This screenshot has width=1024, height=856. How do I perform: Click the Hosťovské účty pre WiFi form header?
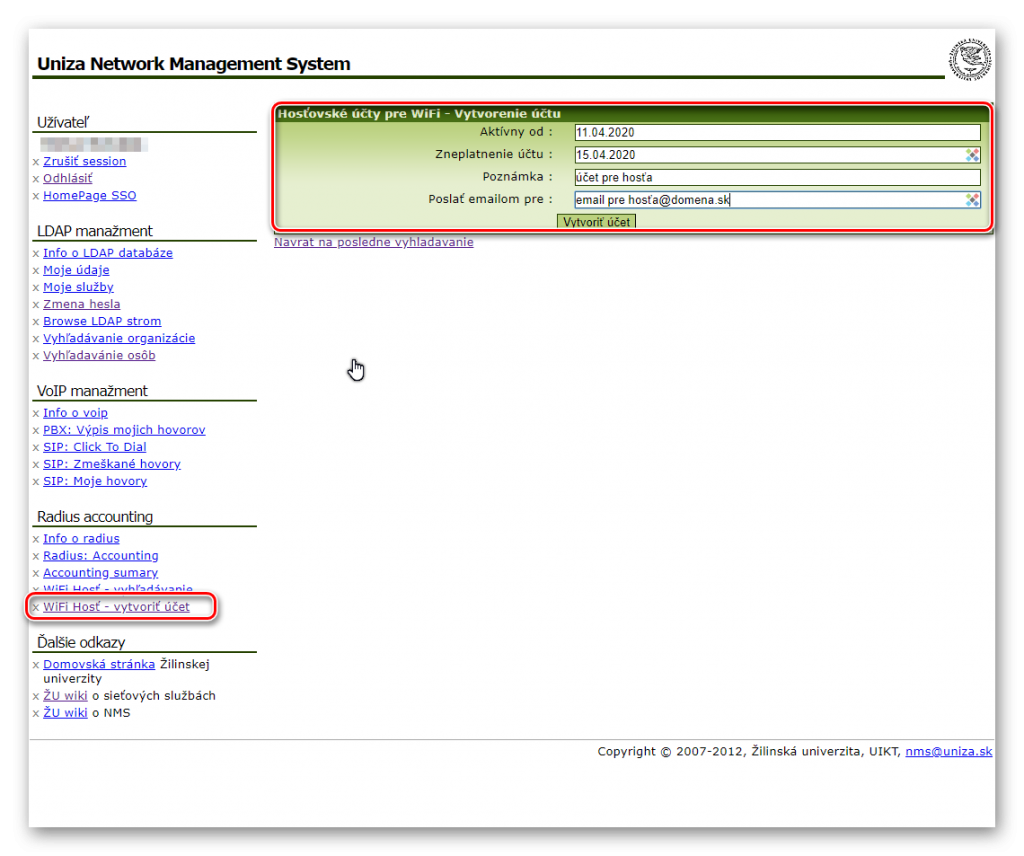point(419,114)
